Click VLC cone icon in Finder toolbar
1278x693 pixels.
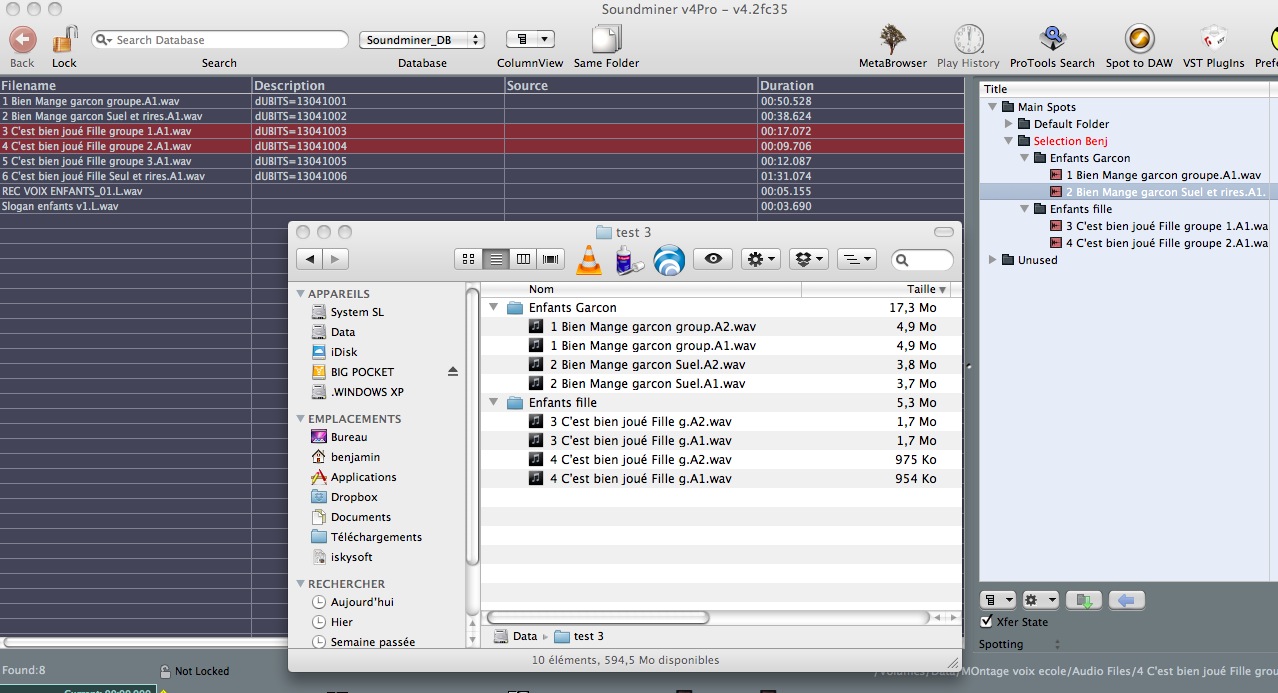click(x=590, y=260)
